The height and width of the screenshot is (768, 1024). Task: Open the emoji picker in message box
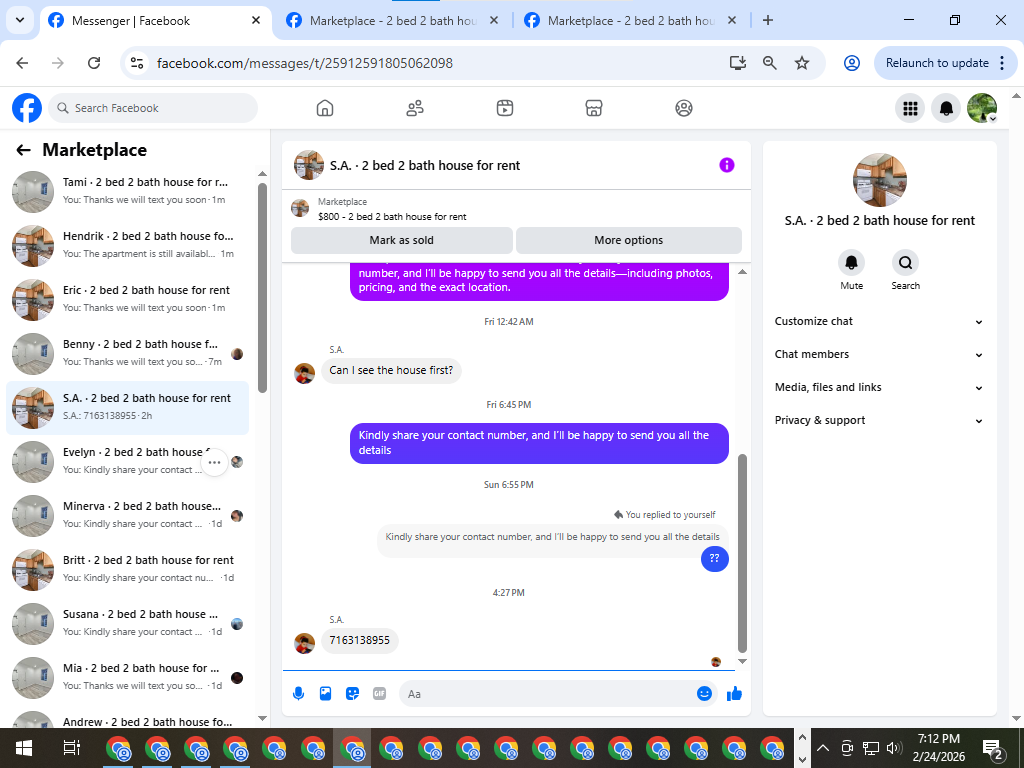click(x=704, y=694)
